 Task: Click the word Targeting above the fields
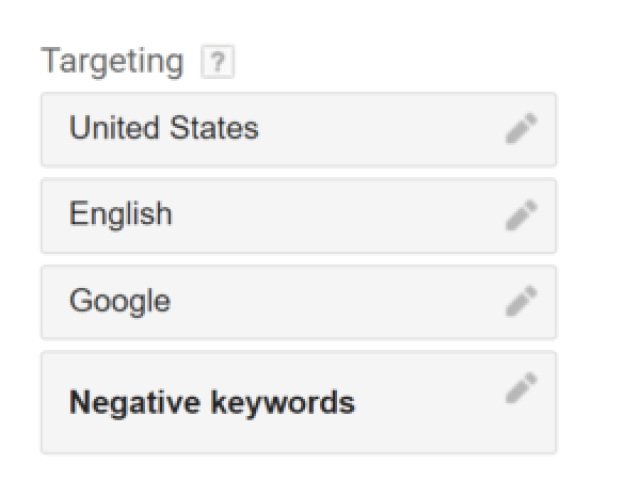112,62
